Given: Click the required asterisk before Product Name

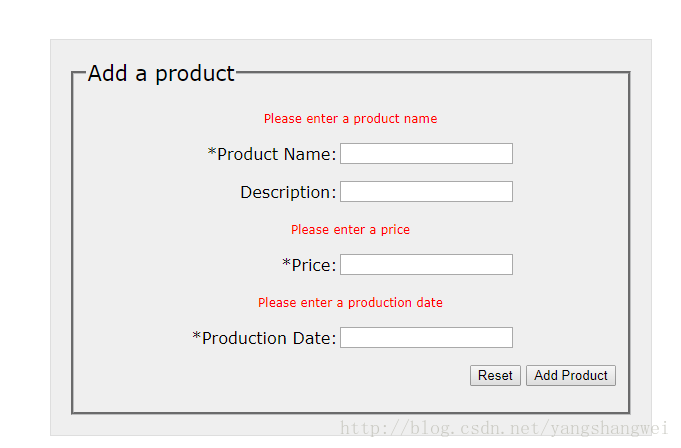Looking at the screenshot, I should 212,153.
